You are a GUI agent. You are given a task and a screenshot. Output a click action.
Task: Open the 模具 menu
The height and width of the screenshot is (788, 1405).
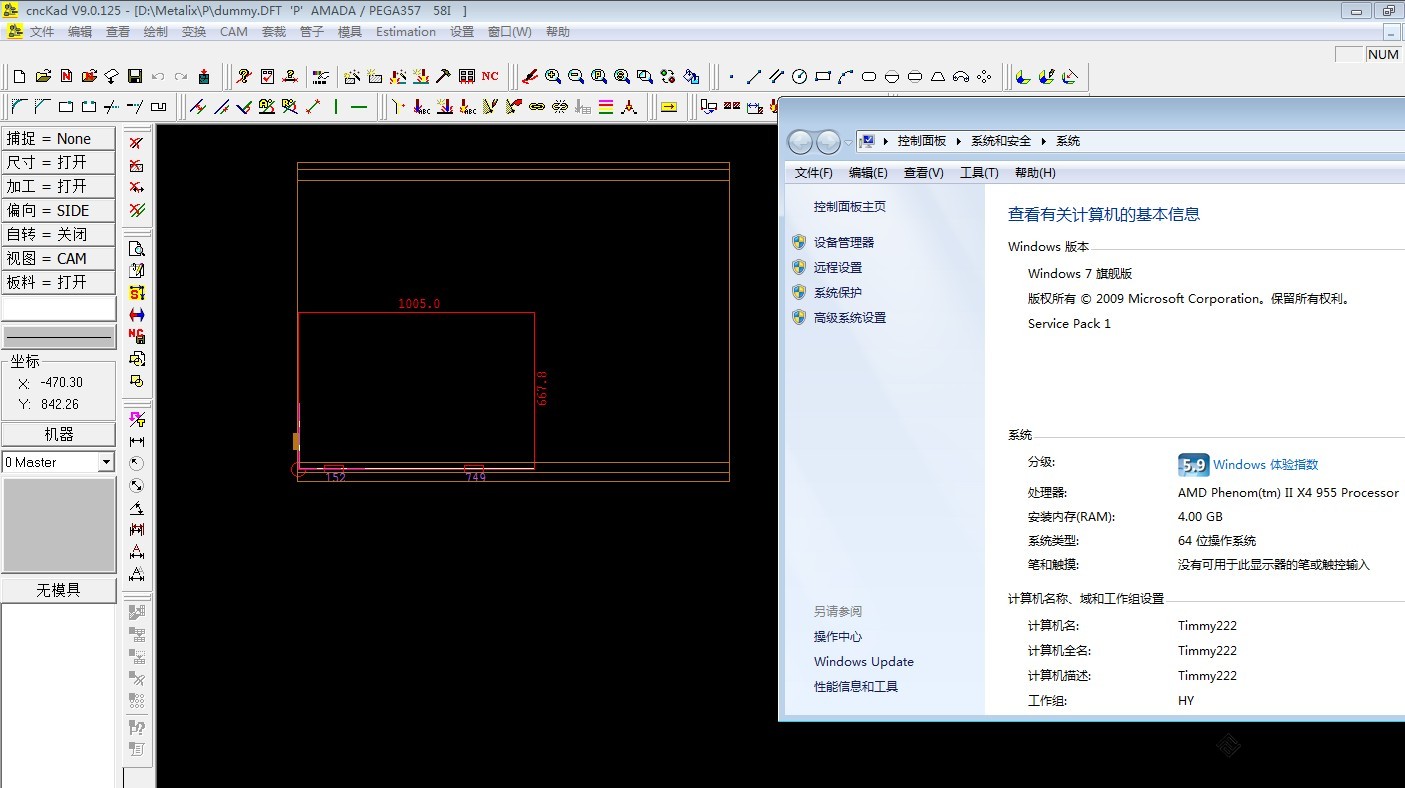(350, 32)
